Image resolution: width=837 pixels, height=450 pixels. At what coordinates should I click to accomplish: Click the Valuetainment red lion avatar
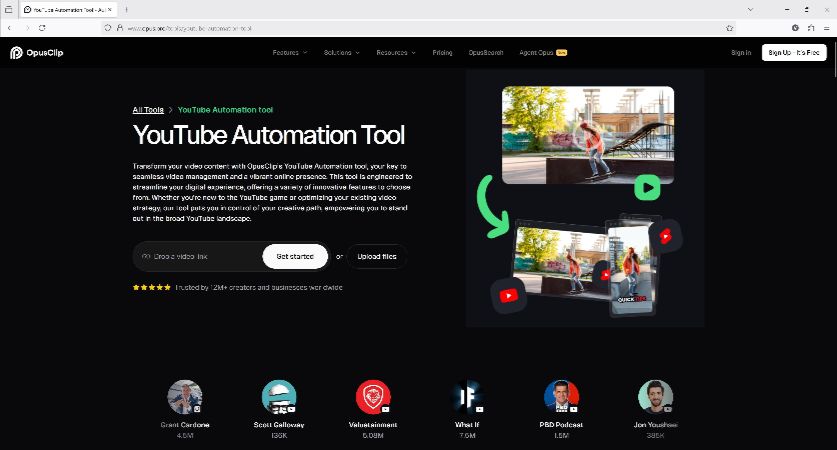coord(373,397)
